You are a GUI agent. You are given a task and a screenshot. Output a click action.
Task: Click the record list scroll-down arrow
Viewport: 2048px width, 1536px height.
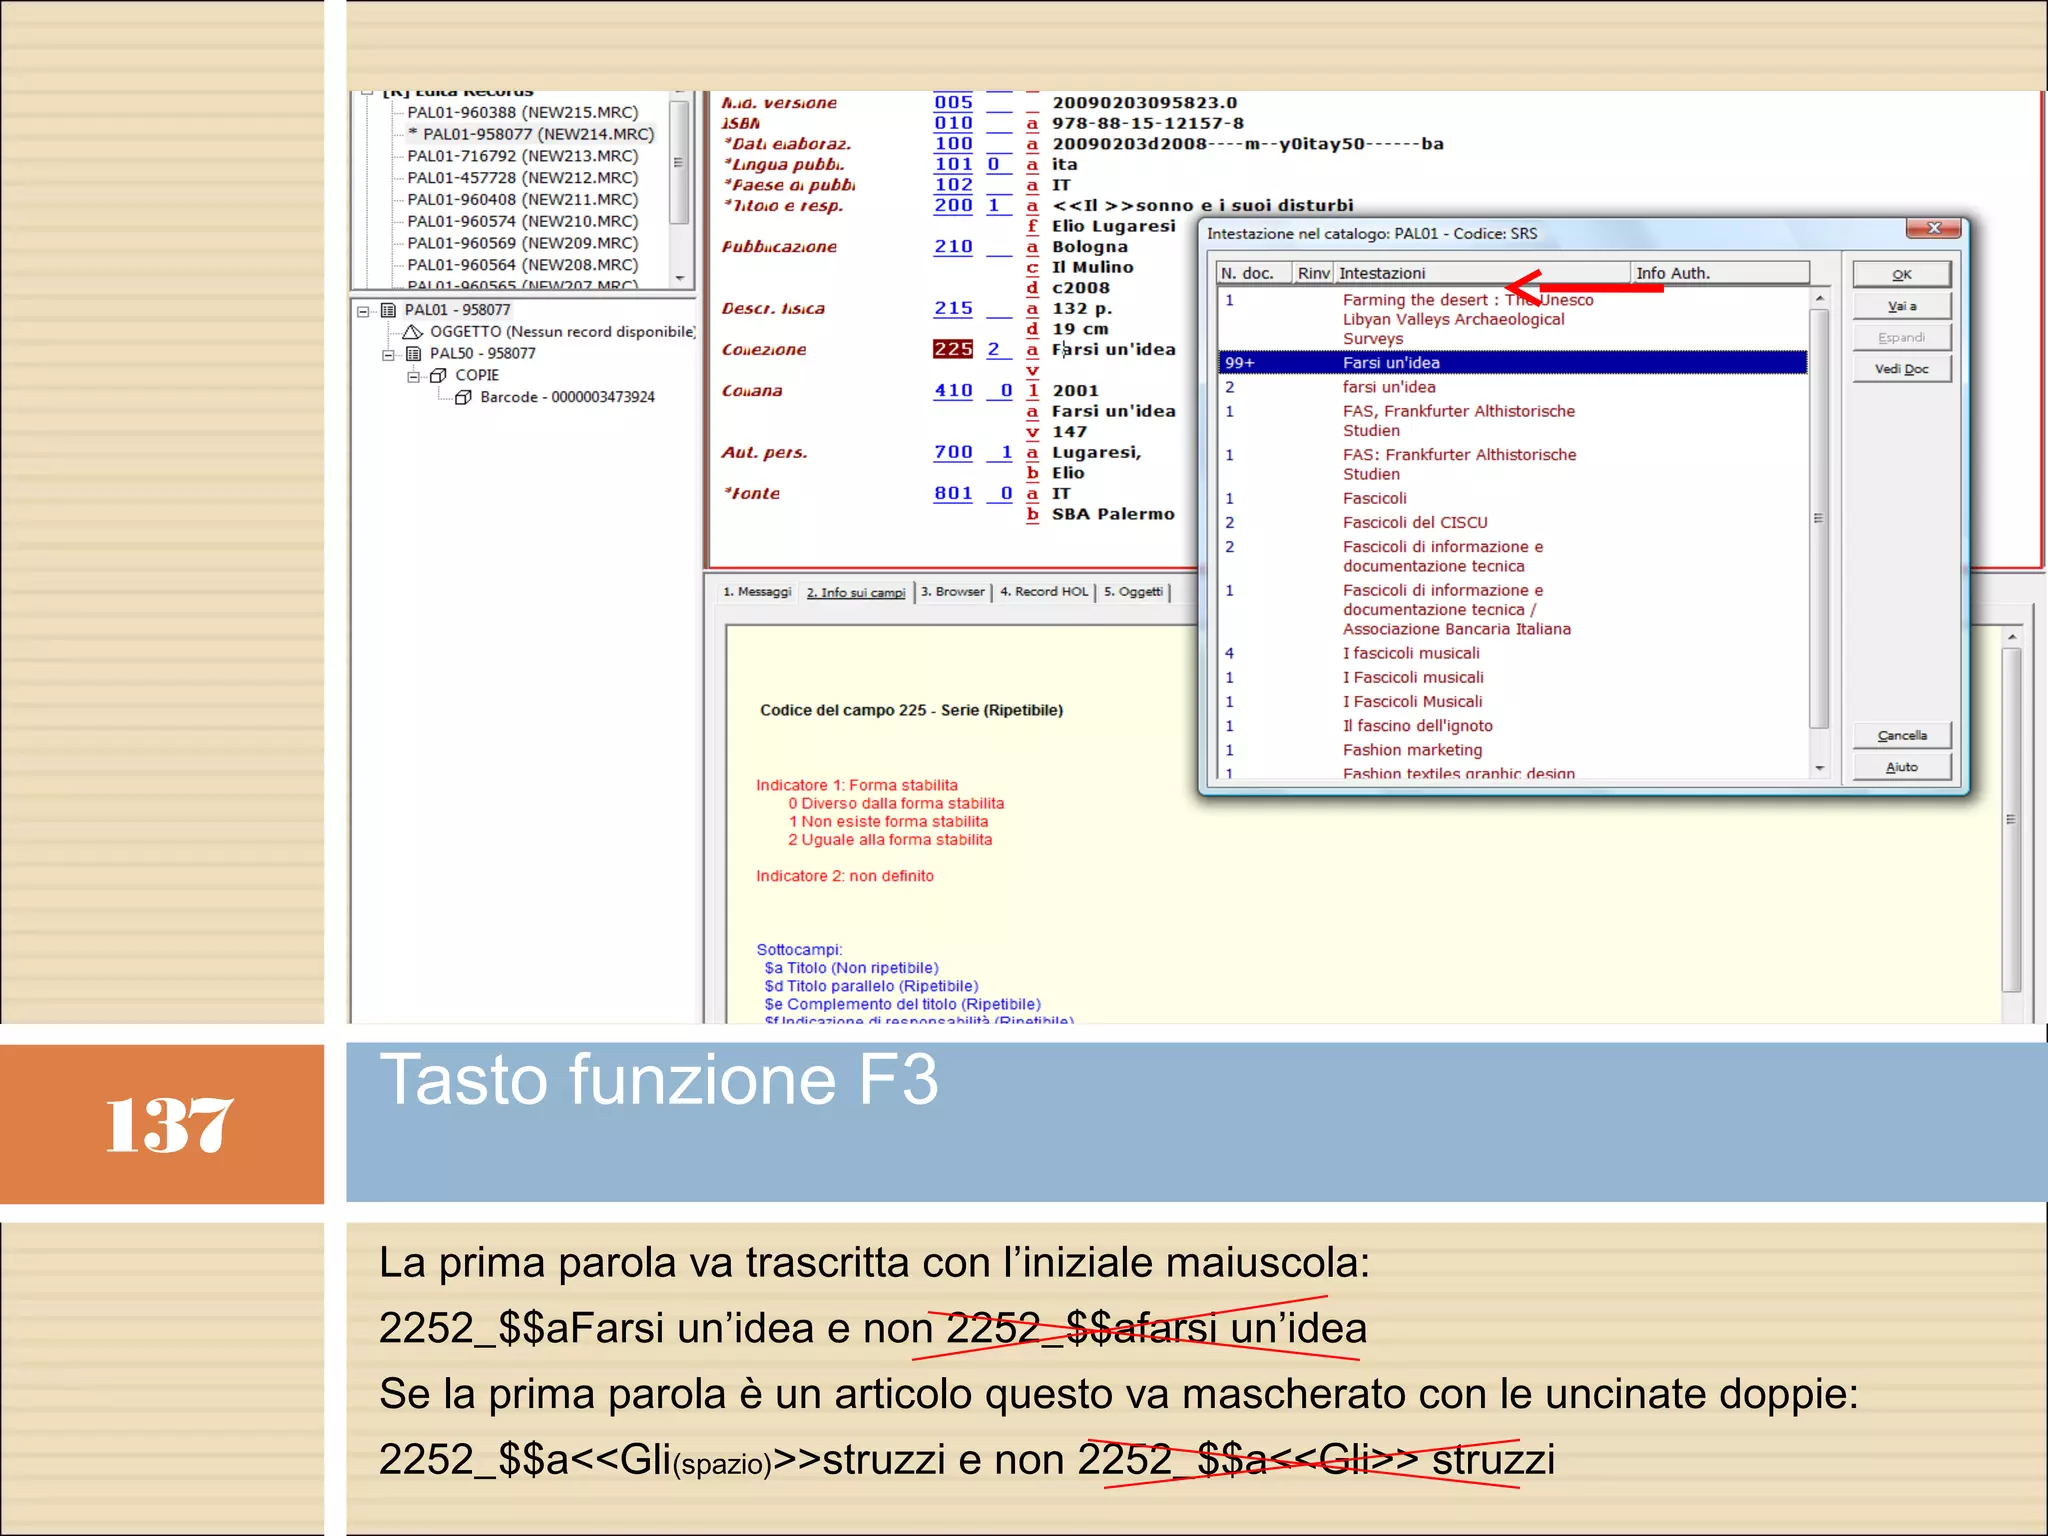(680, 279)
